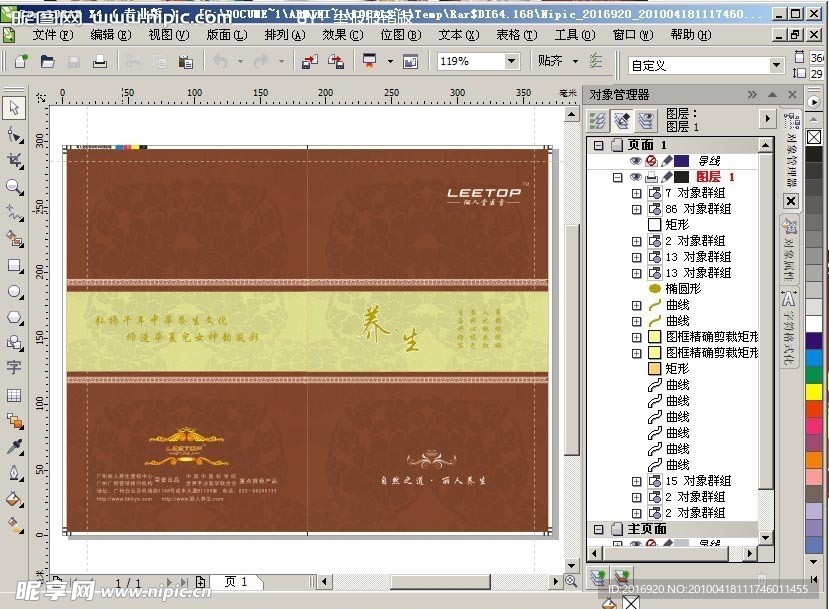829x609 pixels.
Task: Click the Print icon in the toolbar
Action: [100, 61]
